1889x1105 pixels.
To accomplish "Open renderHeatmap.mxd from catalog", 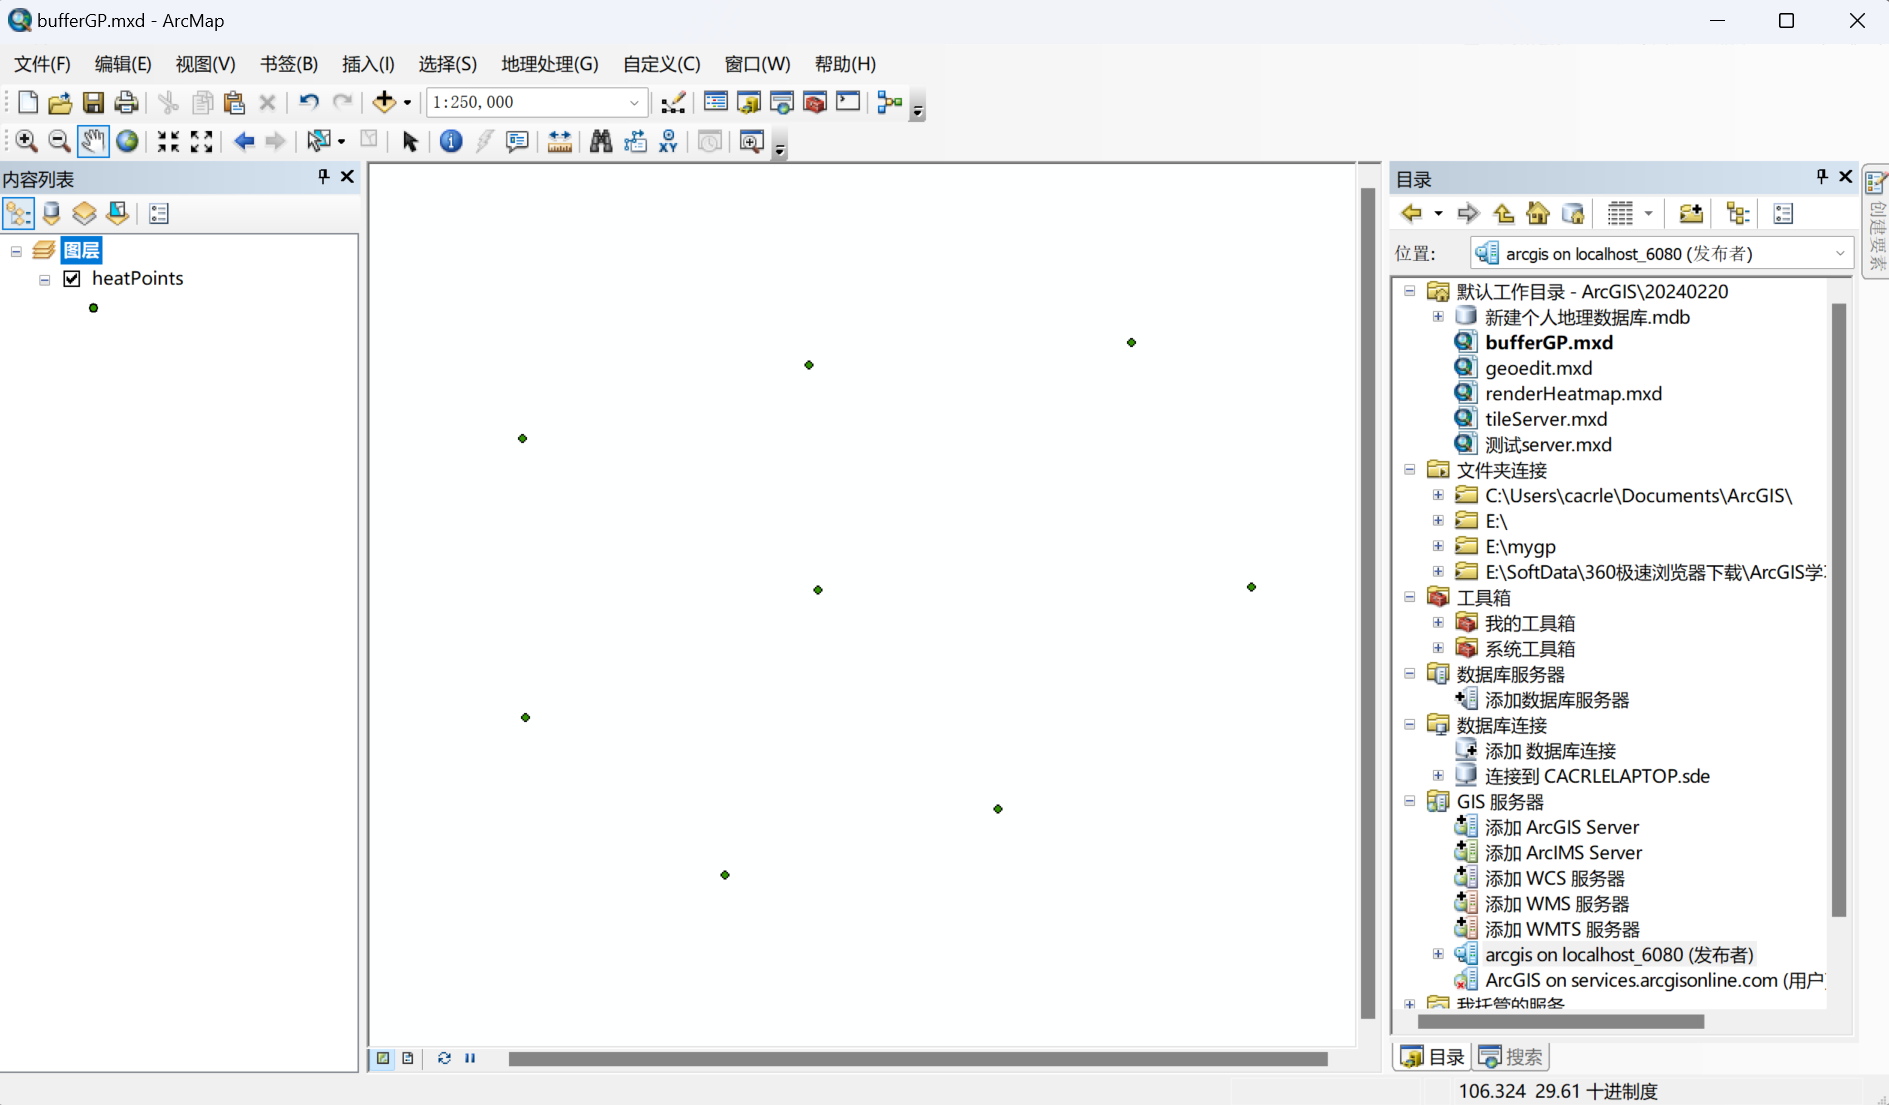I will [x=1573, y=393].
